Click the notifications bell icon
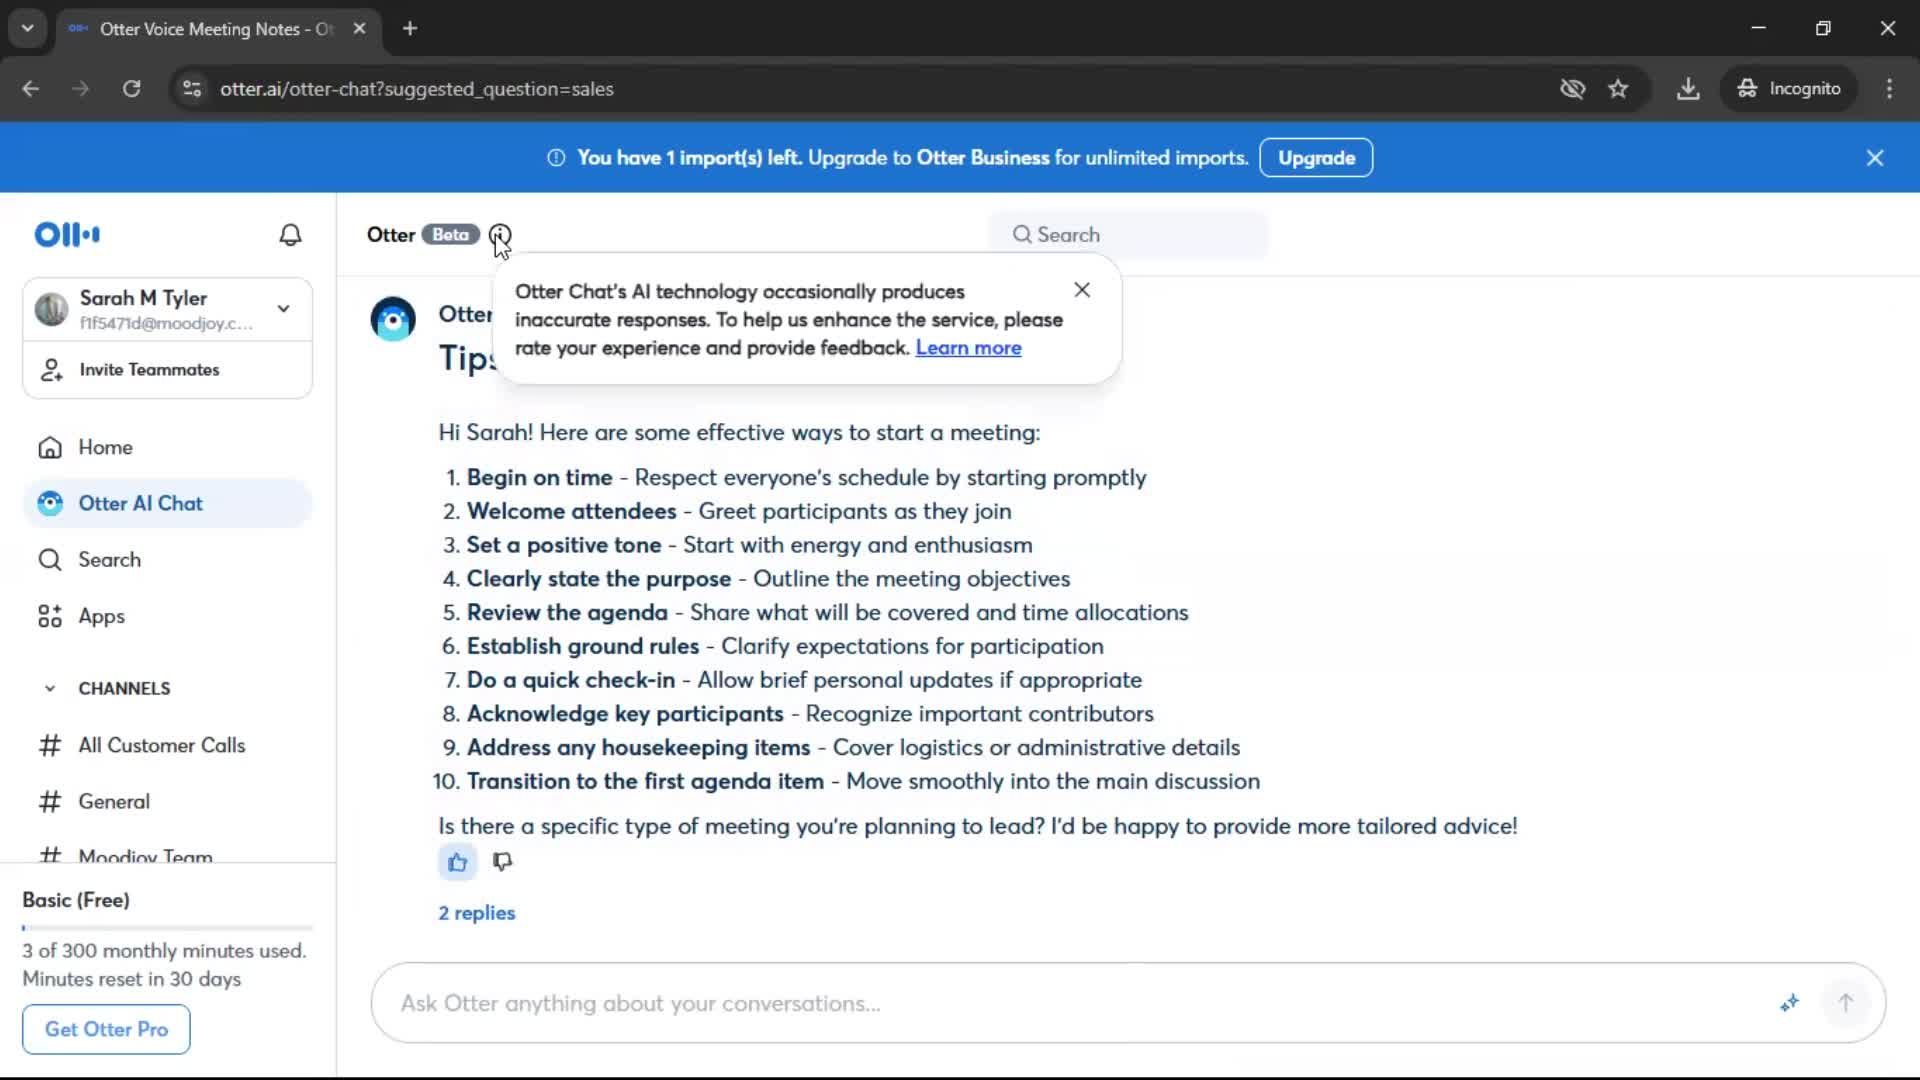This screenshot has width=1920, height=1080. 290,235
